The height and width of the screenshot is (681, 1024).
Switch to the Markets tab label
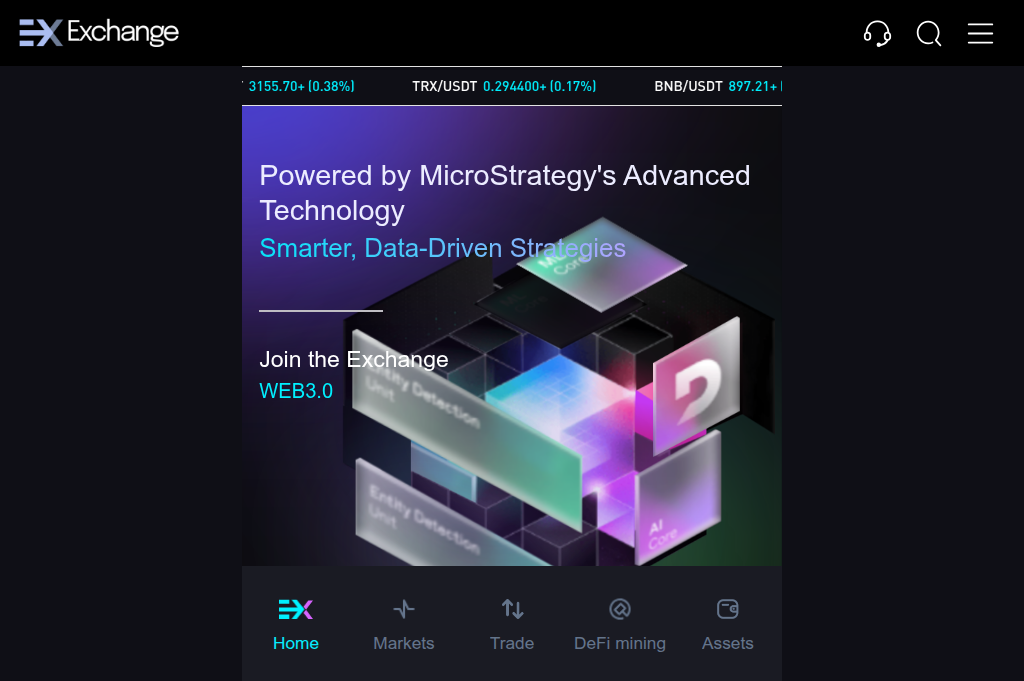click(404, 643)
